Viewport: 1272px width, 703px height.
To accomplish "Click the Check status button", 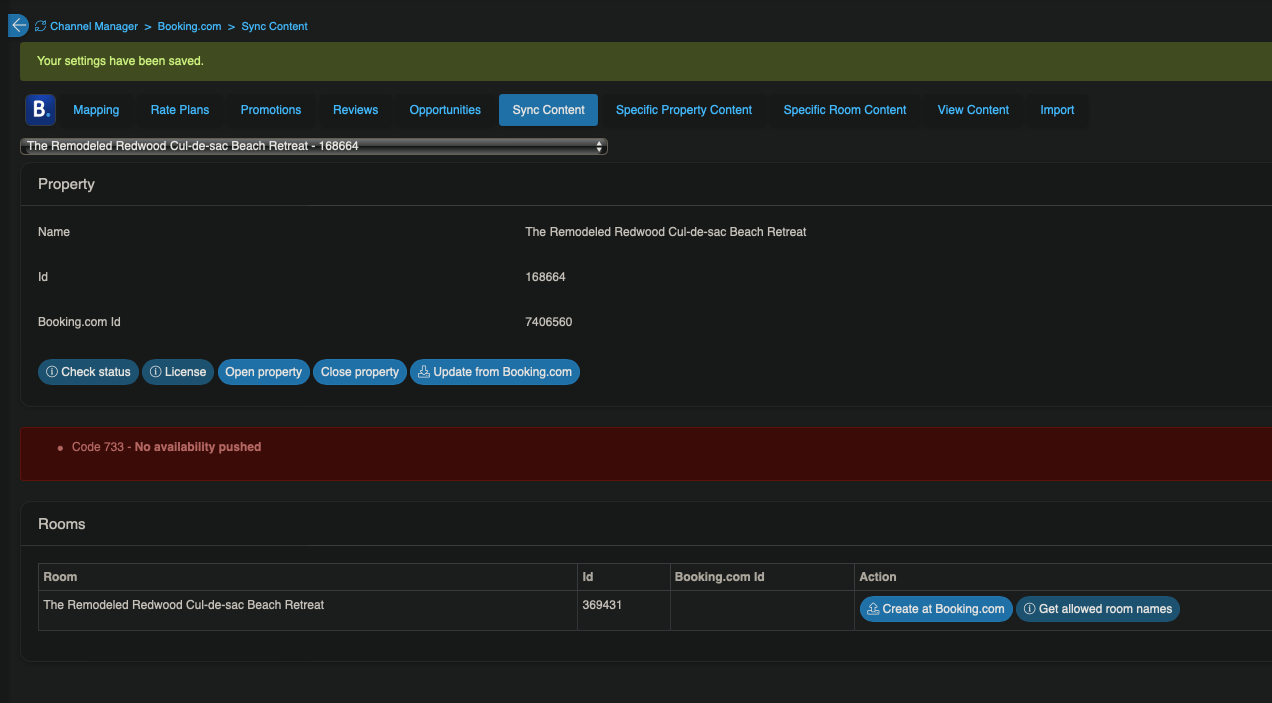I will point(88,372).
